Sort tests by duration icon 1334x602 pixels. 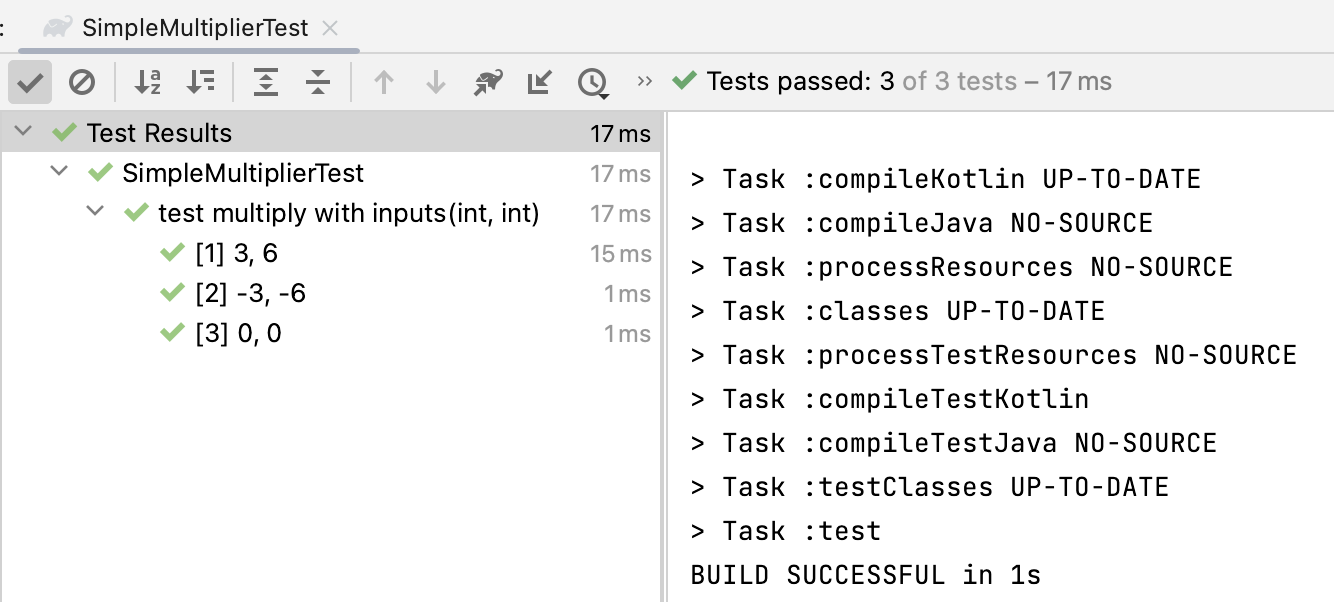pyautogui.click(x=201, y=82)
